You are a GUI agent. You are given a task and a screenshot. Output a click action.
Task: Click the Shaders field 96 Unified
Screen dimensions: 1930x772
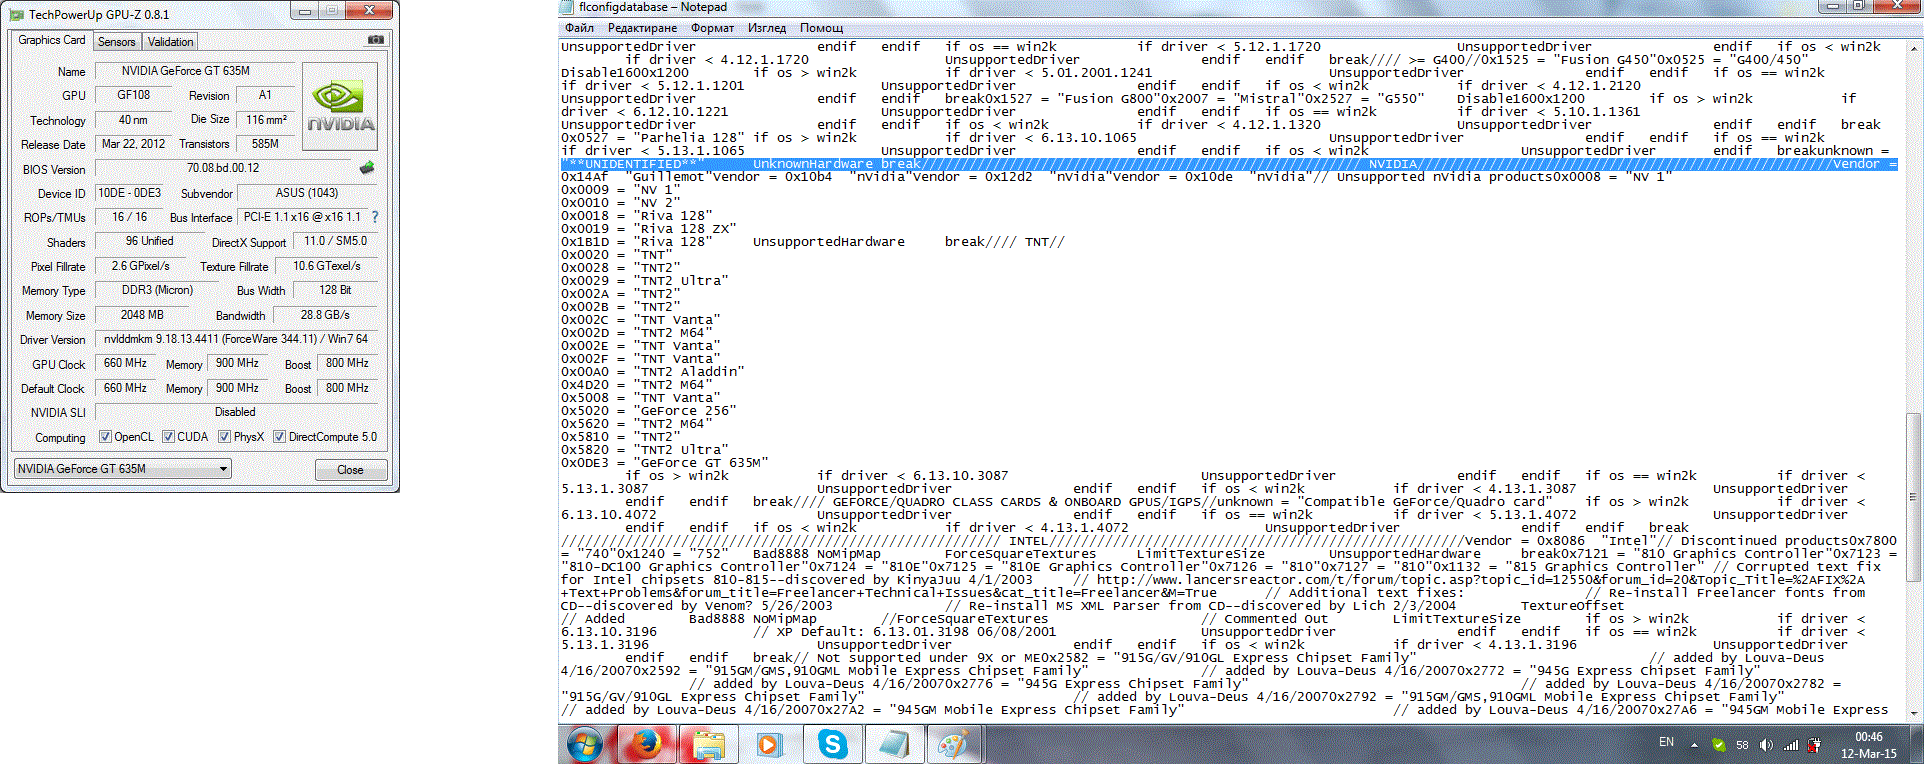150,242
